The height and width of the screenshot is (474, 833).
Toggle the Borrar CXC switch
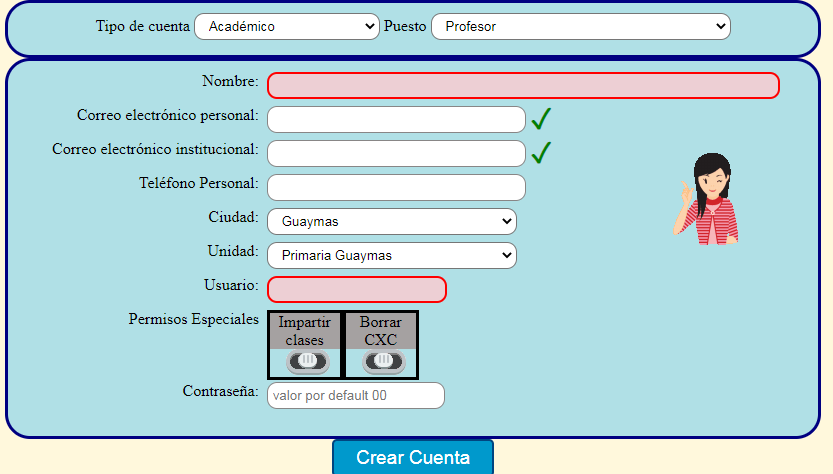click(x=384, y=361)
